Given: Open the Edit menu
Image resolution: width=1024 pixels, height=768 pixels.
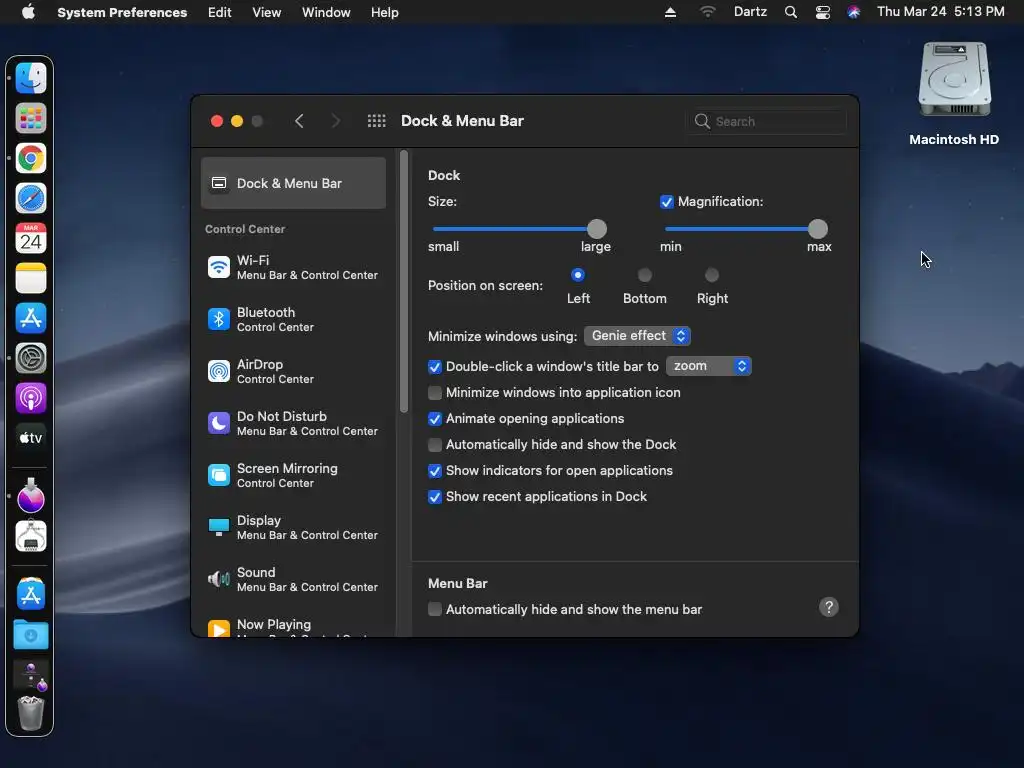Looking at the screenshot, I should [x=219, y=12].
